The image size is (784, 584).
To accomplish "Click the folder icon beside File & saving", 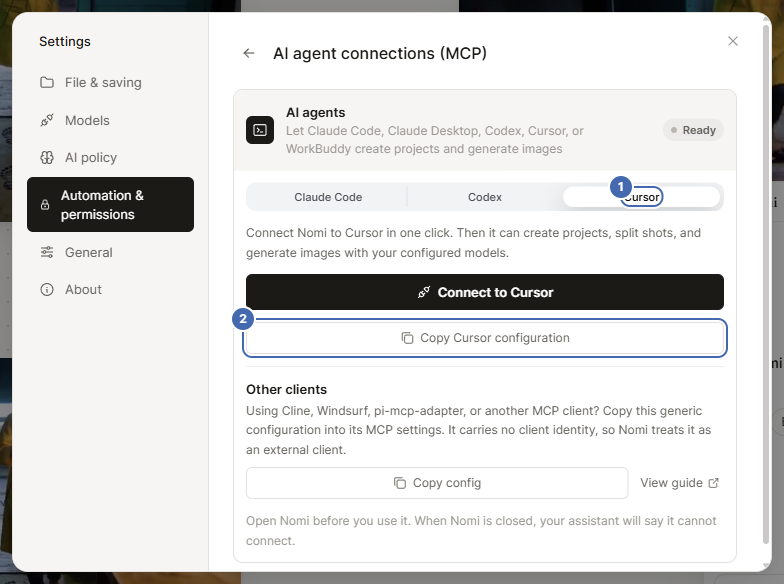I will [47, 82].
